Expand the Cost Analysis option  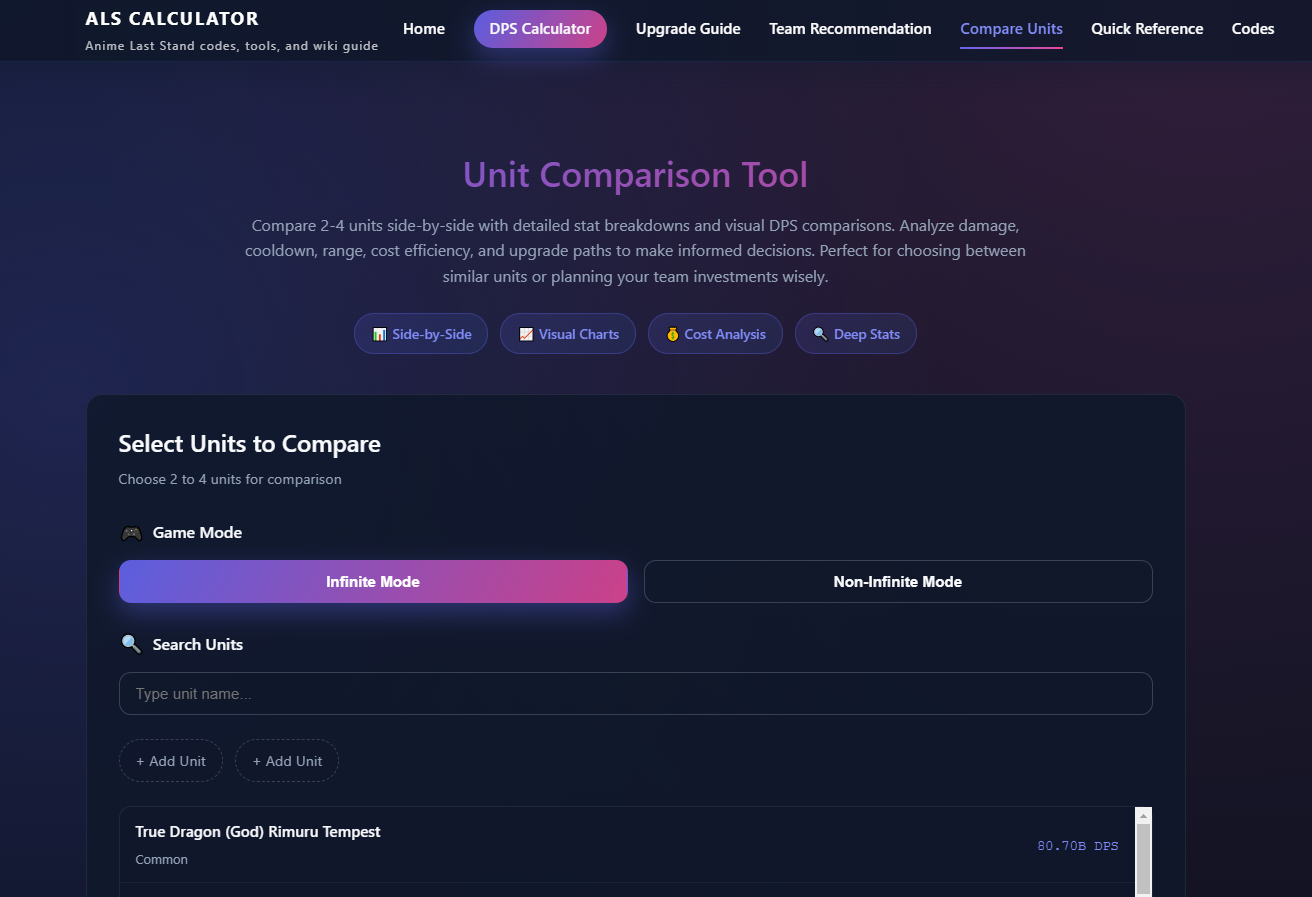point(715,333)
